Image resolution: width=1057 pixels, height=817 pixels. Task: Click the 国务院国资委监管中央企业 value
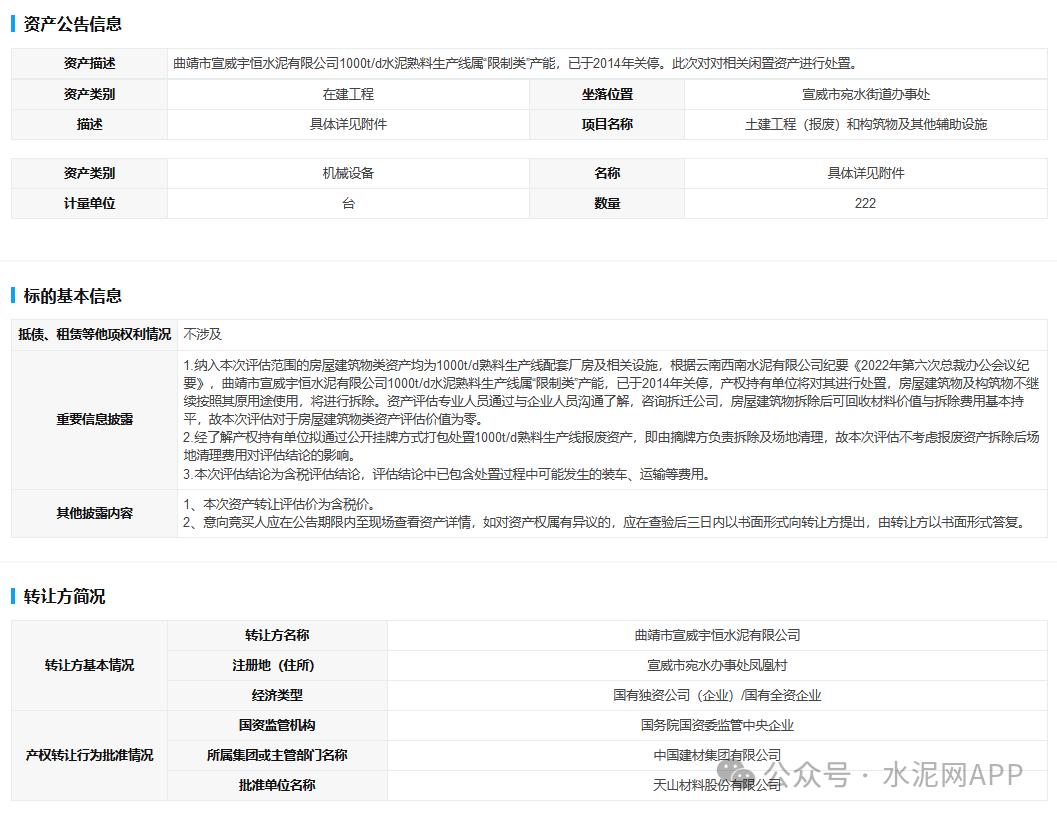click(717, 725)
